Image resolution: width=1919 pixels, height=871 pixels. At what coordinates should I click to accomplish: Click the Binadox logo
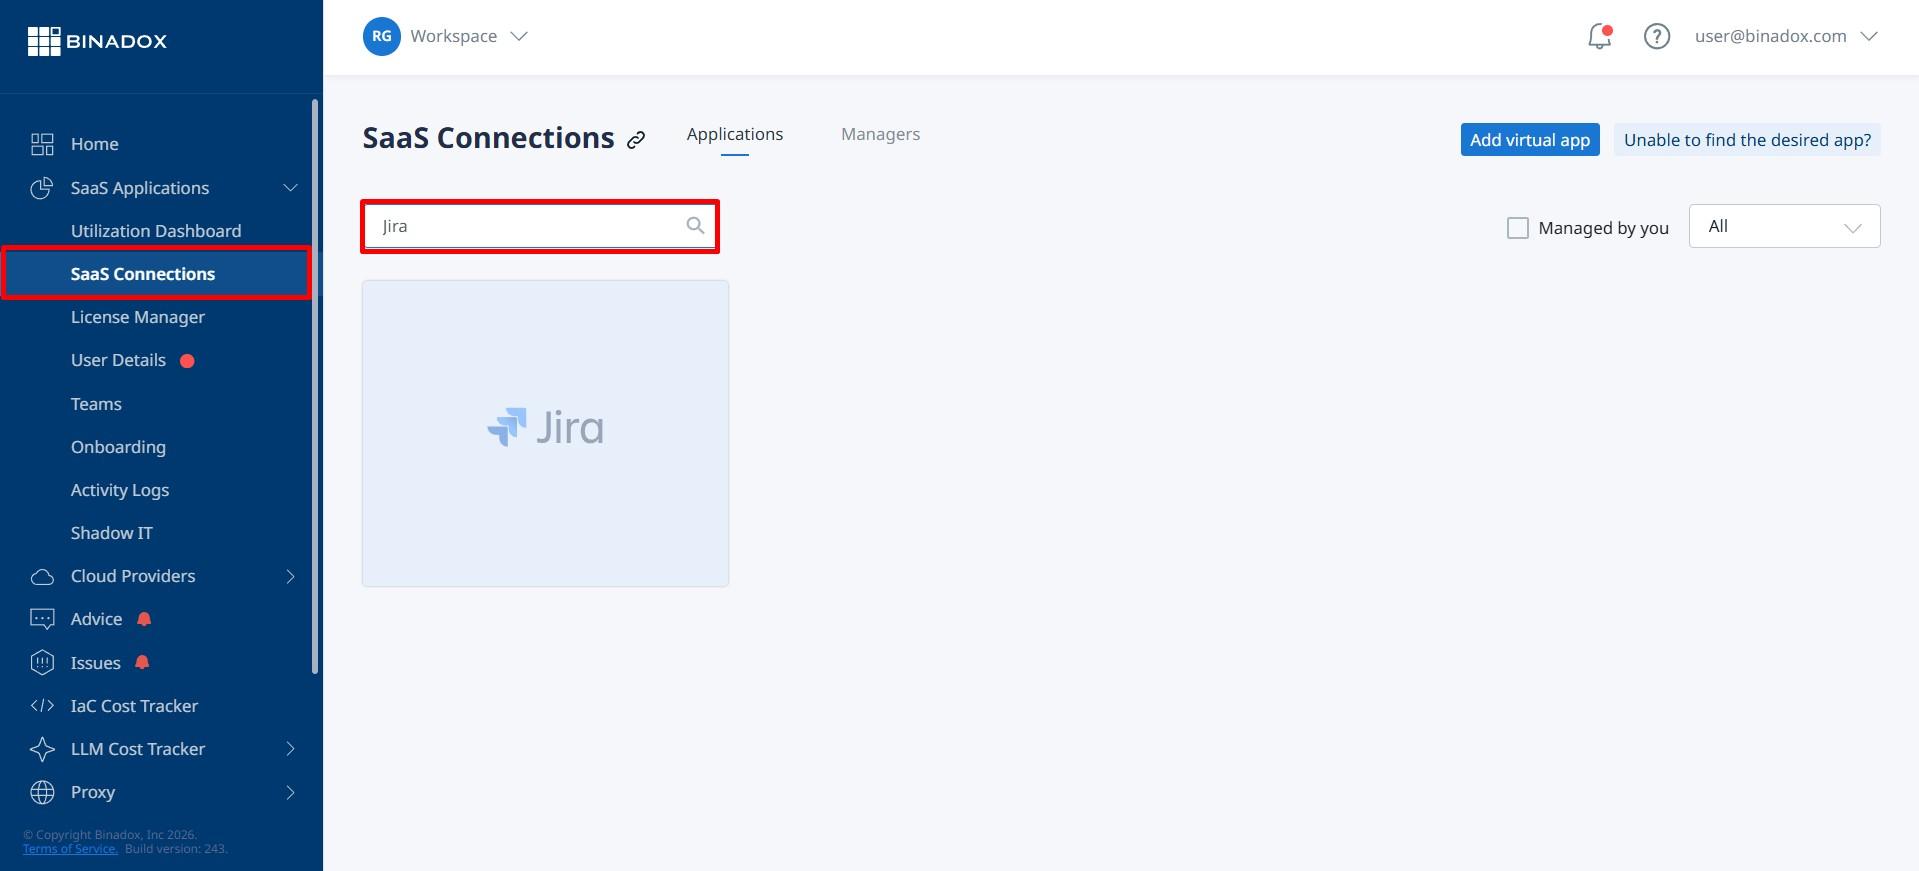click(97, 41)
